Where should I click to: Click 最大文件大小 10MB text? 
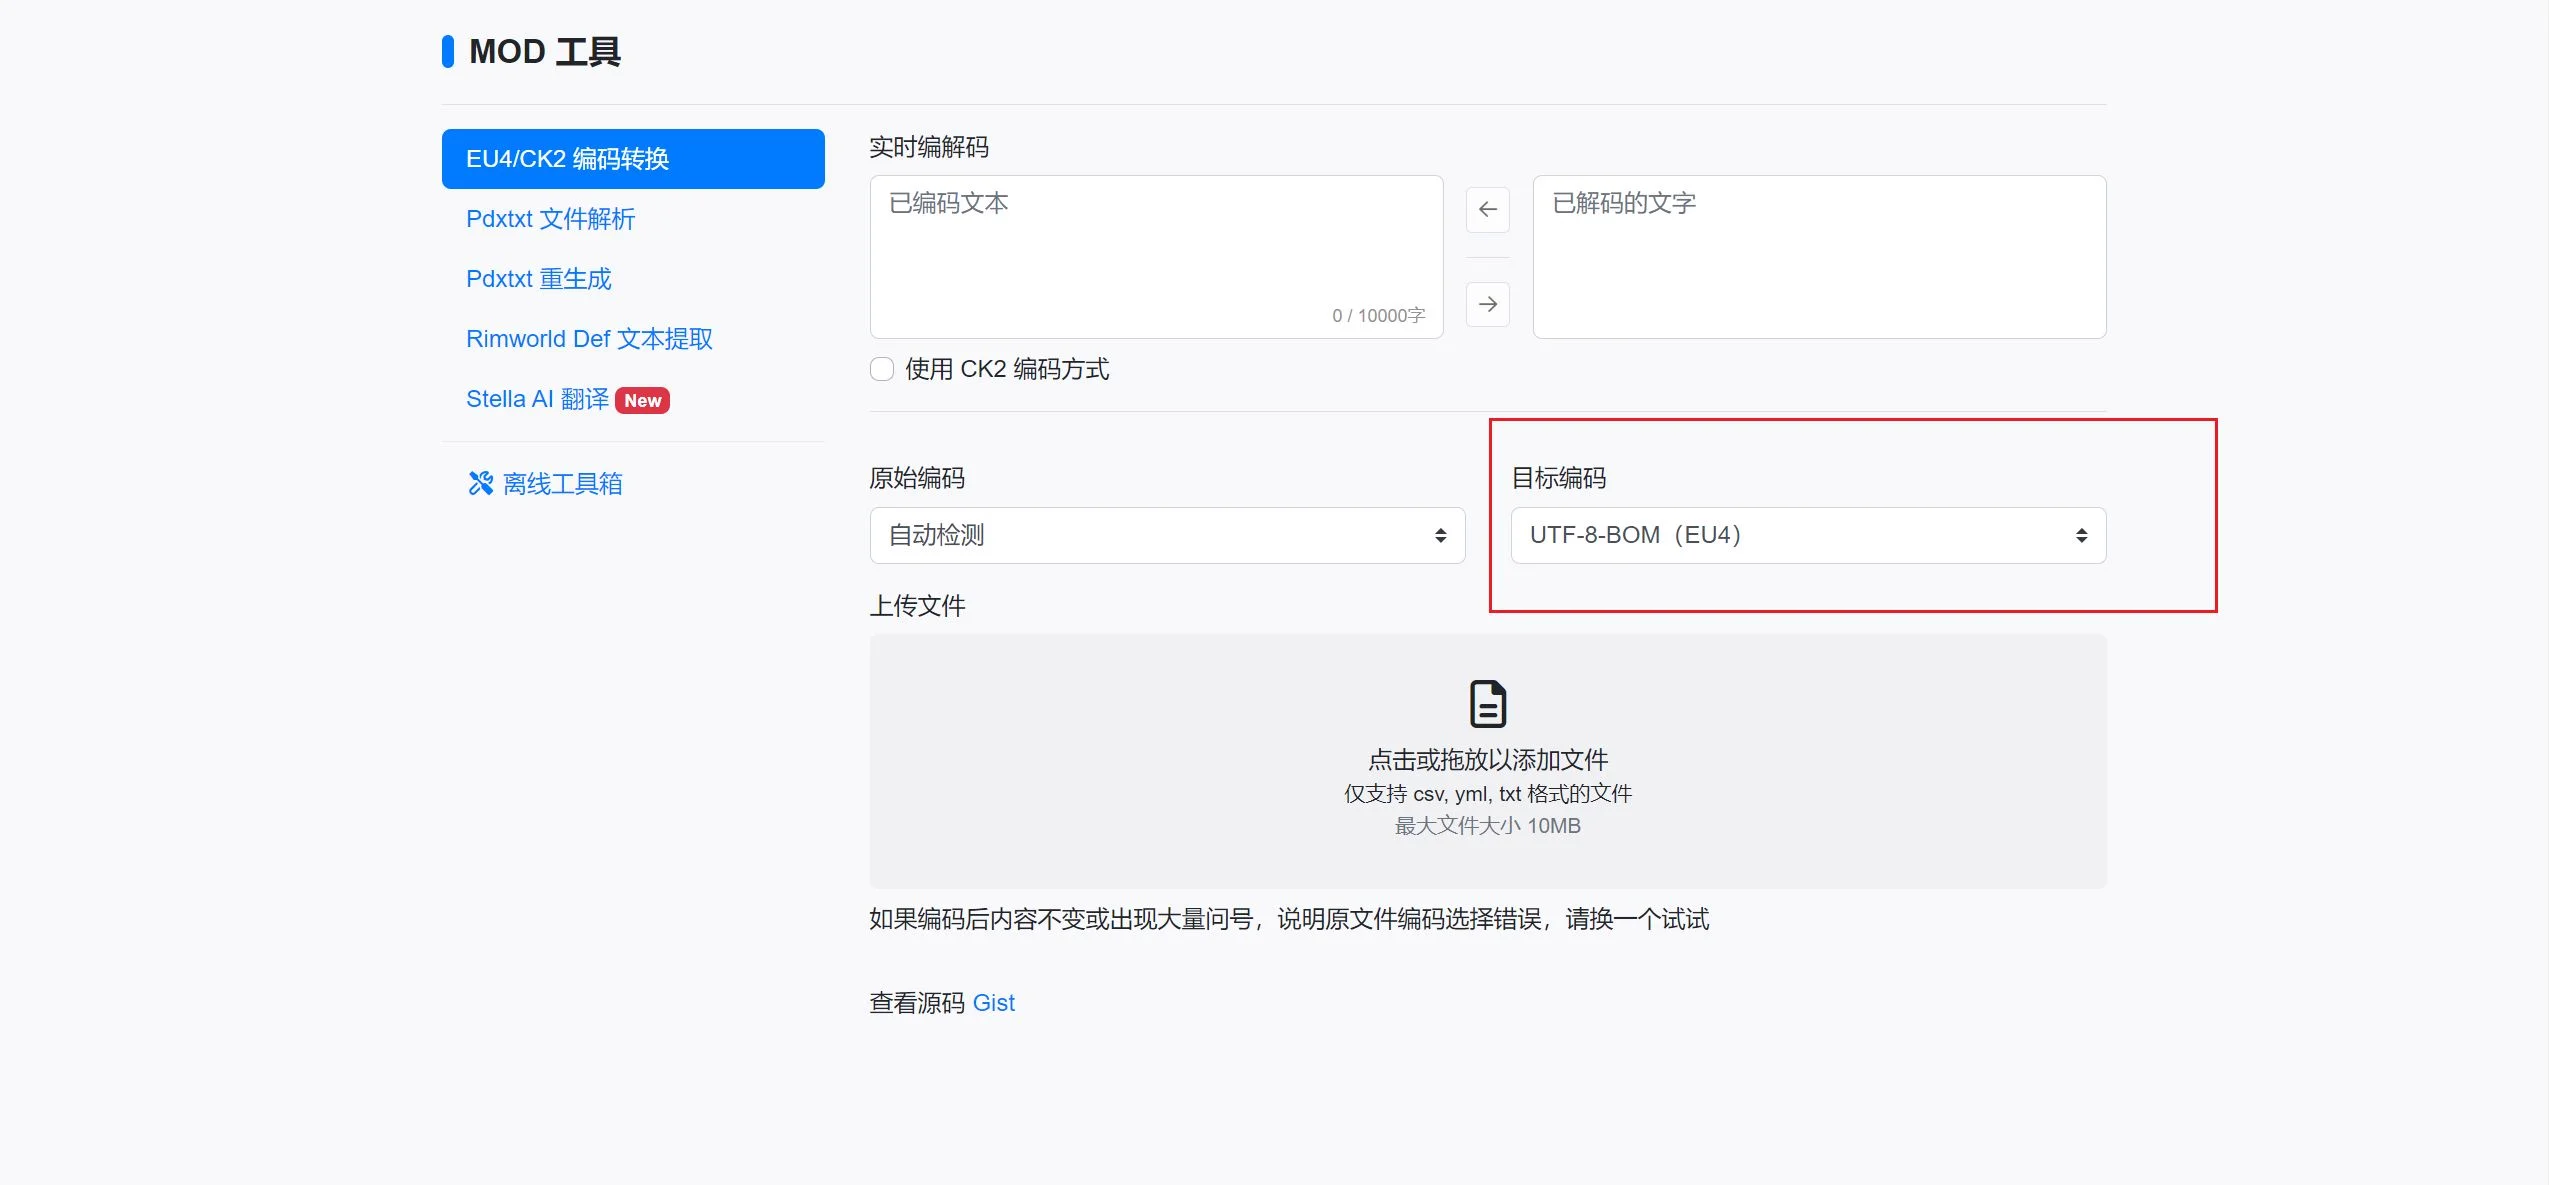click(x=1487, y=826)
